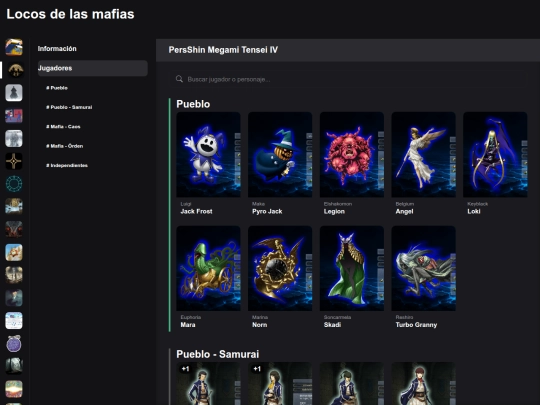
Task: Select the Jugadores menu item
Action: coord(93,68)
